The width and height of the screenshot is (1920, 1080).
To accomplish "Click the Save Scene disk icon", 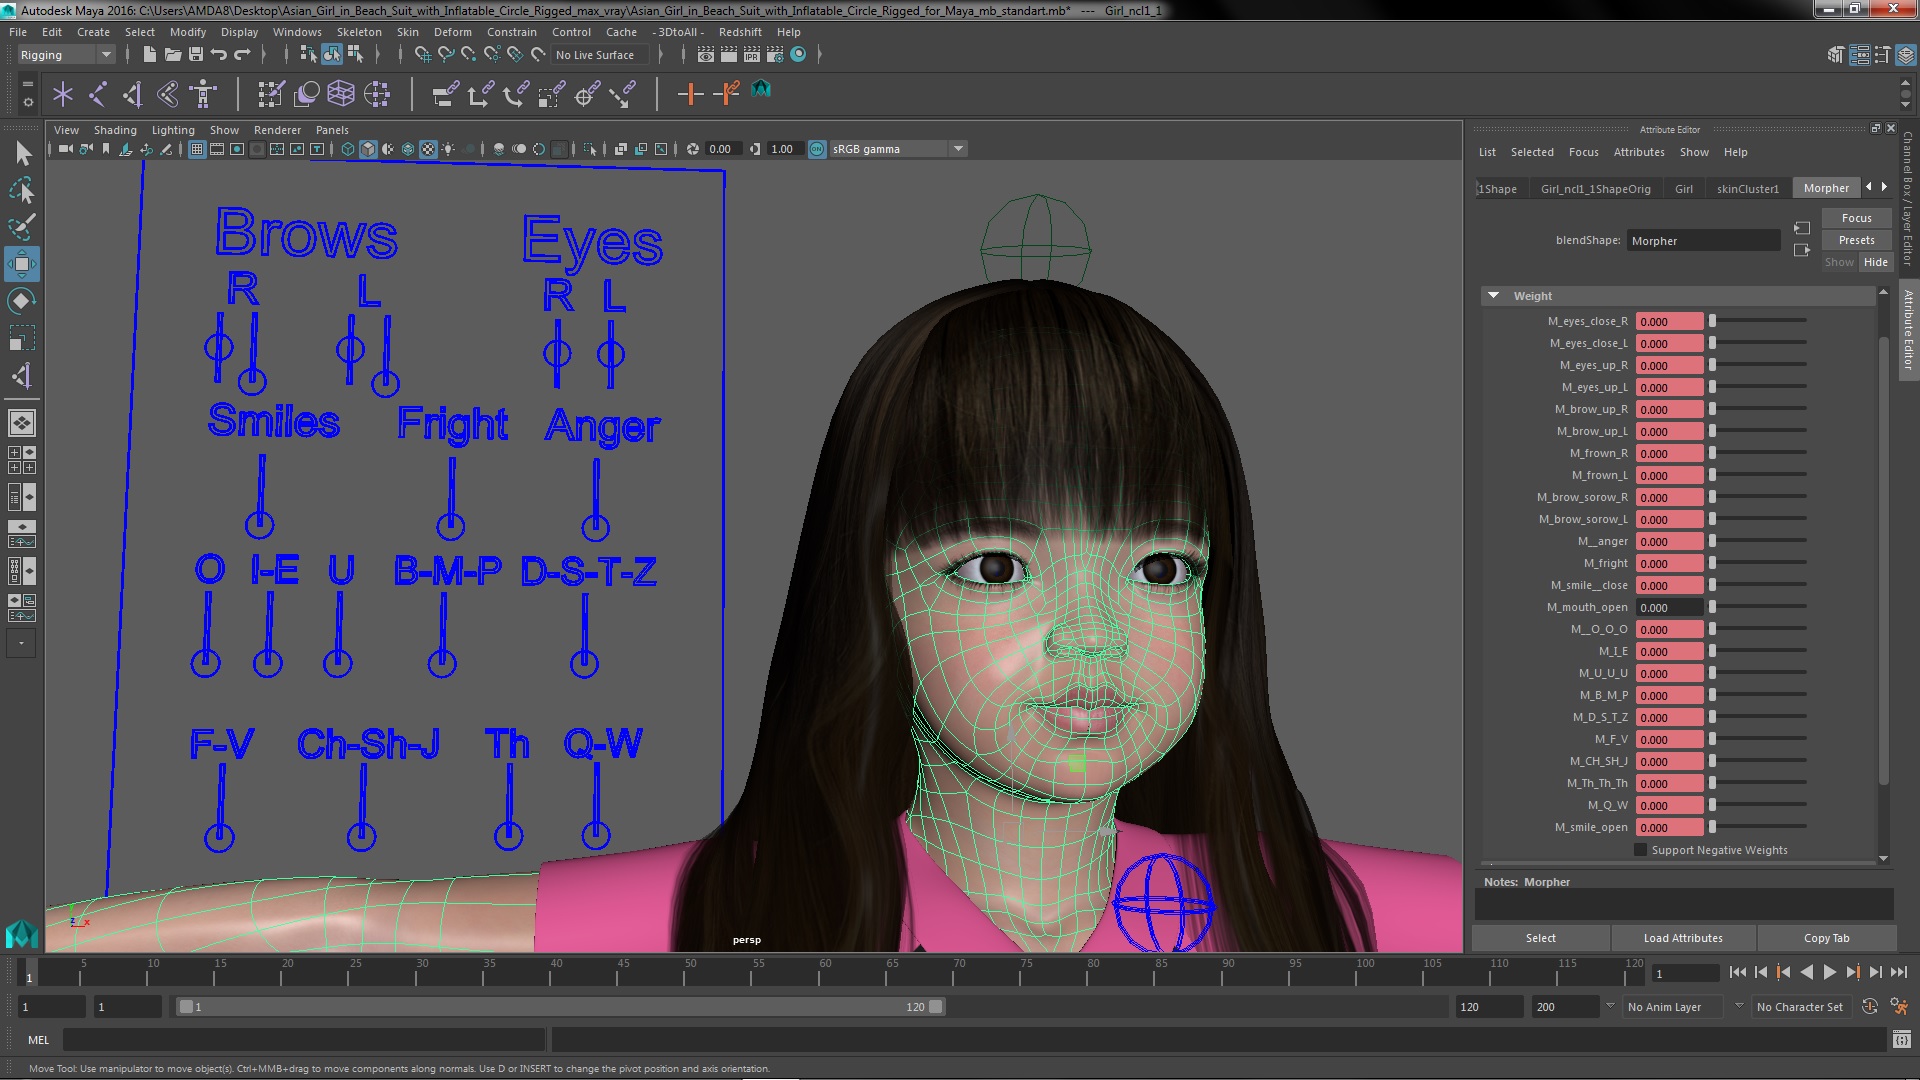I will (x=196, y=55).
